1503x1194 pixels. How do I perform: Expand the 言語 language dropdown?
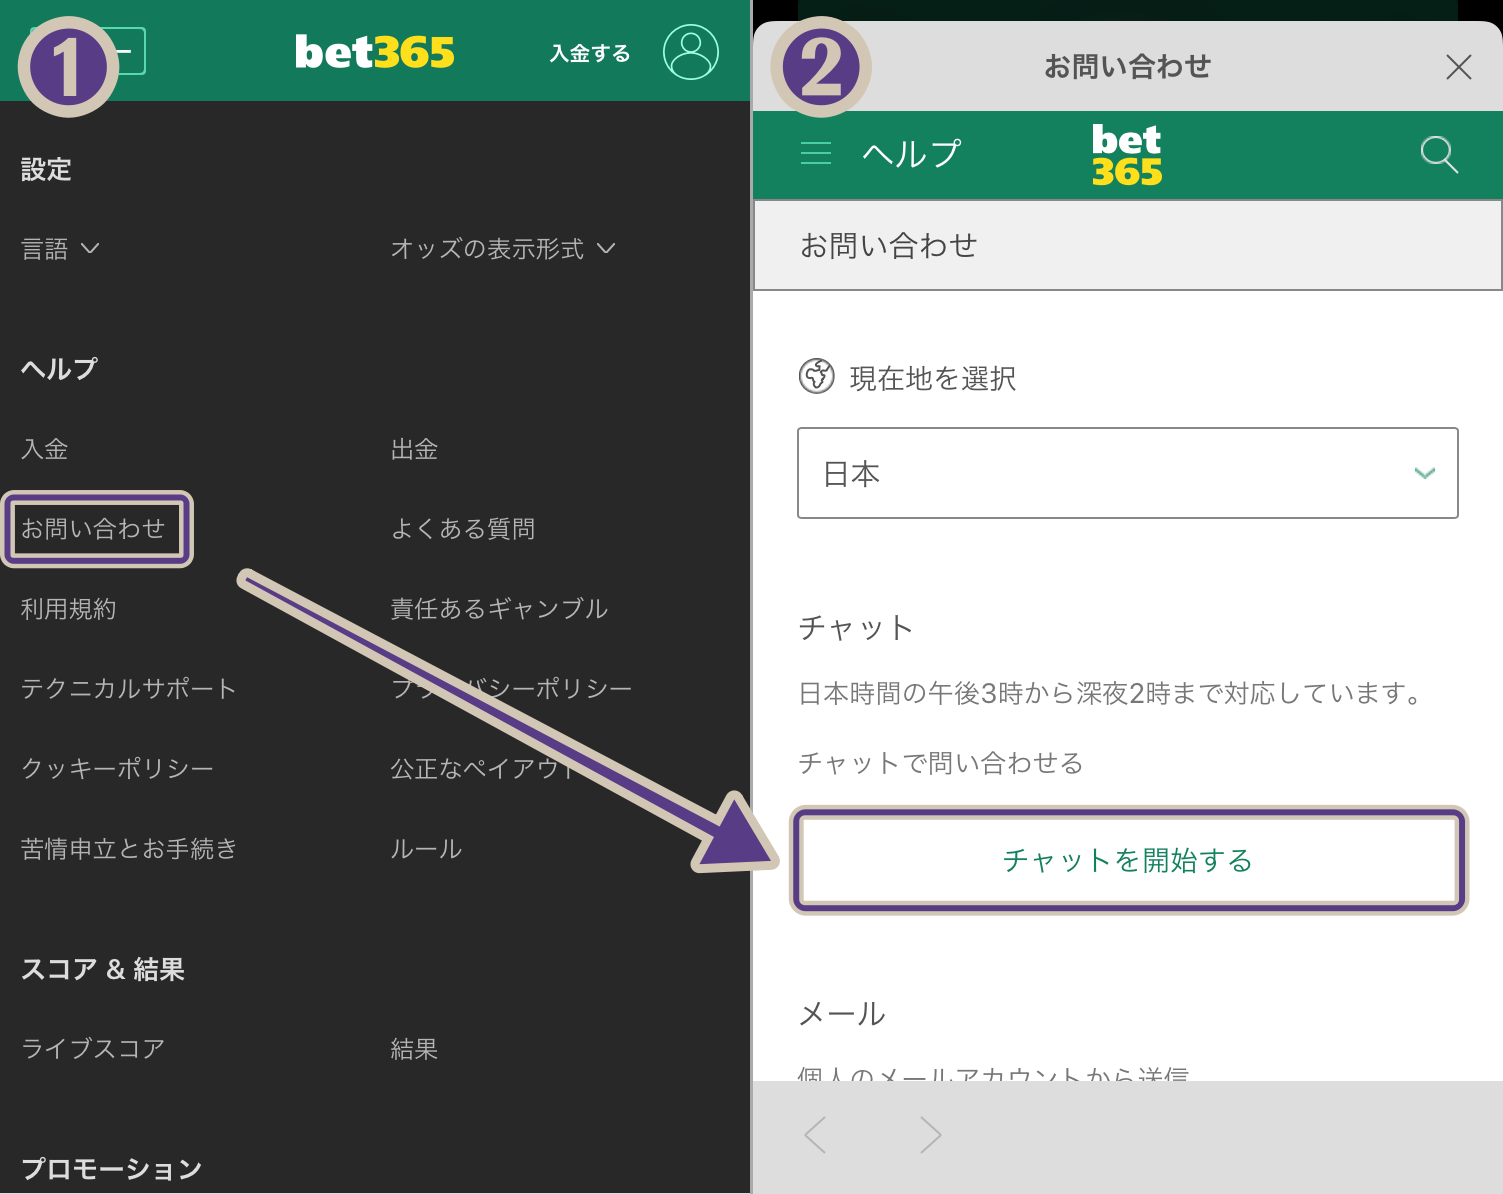pos(60,248)
